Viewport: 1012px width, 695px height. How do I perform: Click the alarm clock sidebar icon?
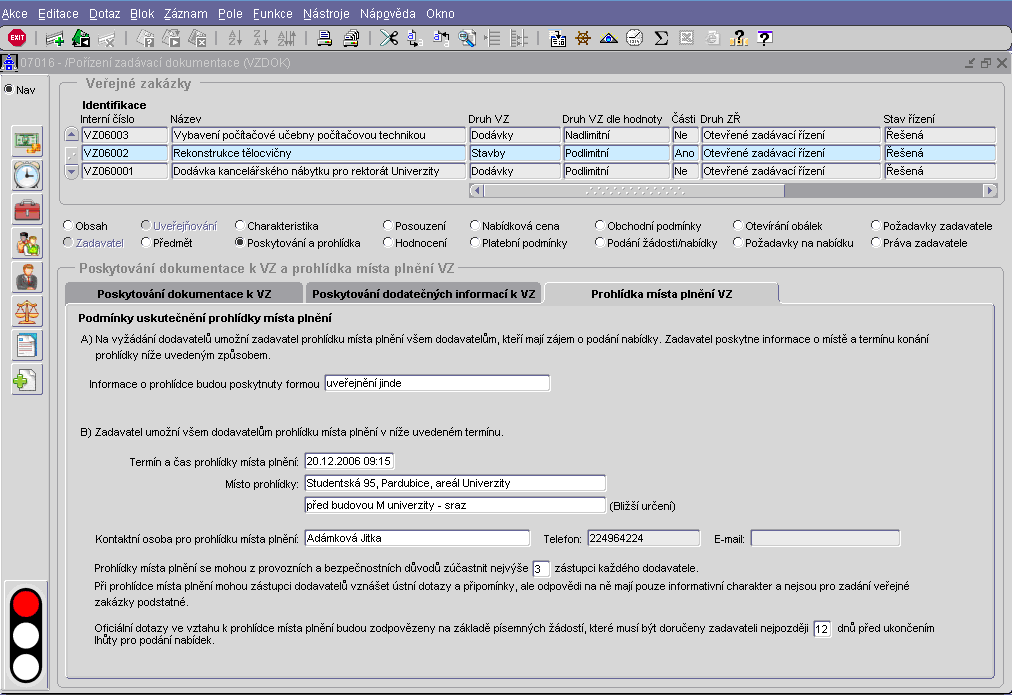pos(27,175)
